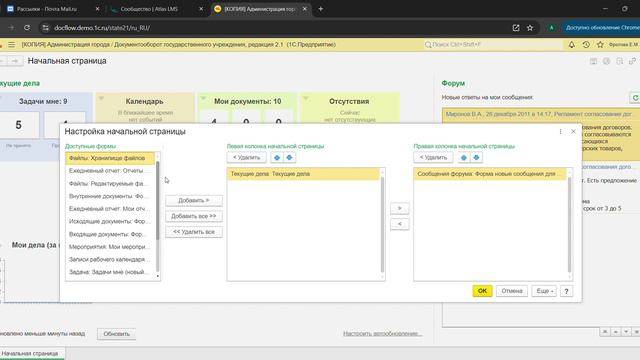
Task: Move item to left column with < button
Action: (400, 224)
